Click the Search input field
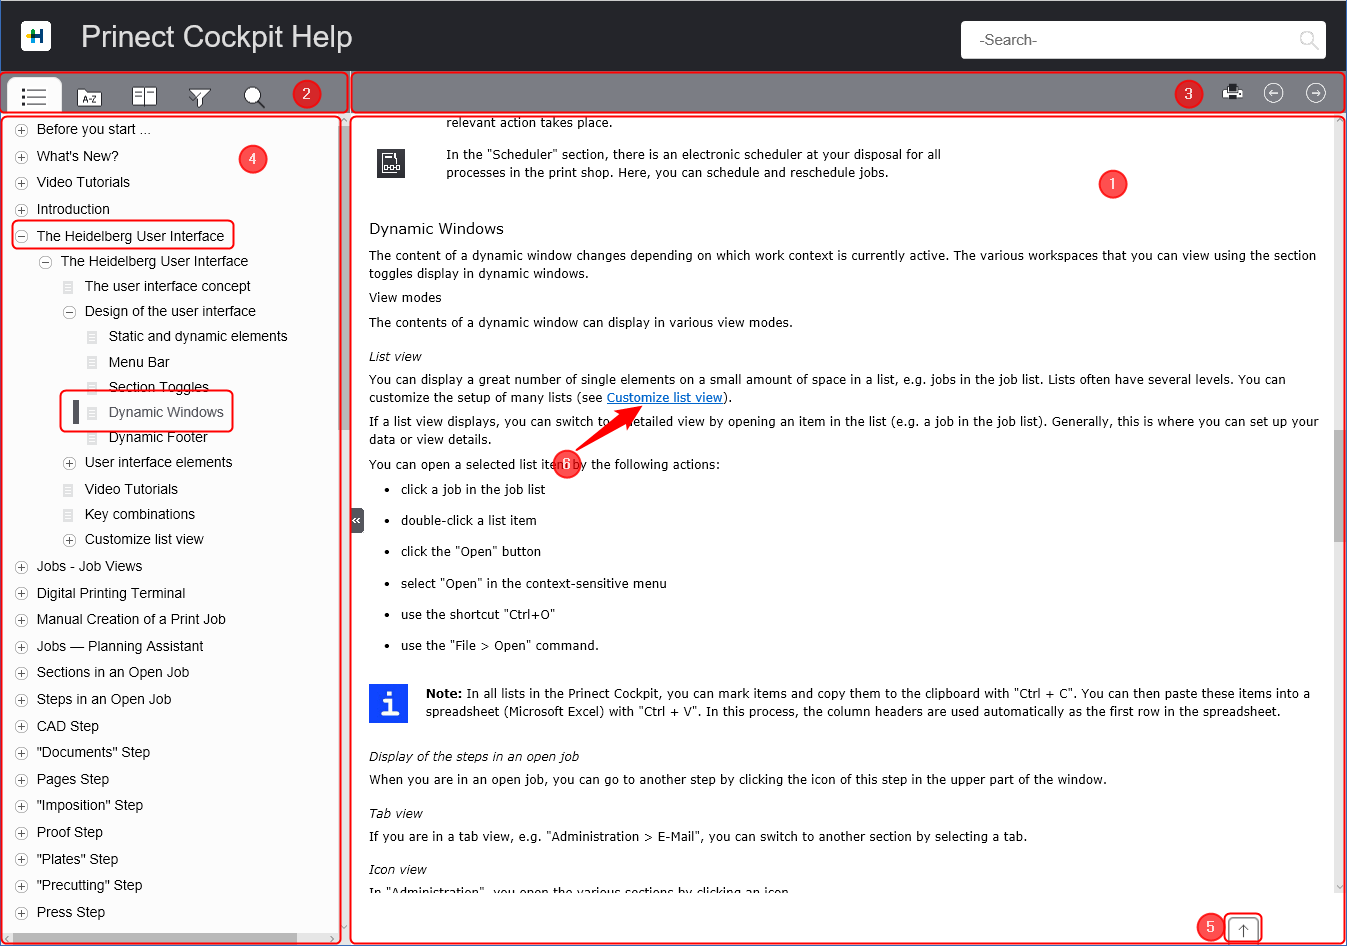The image size is (1347, 946). pos(1130,40)
